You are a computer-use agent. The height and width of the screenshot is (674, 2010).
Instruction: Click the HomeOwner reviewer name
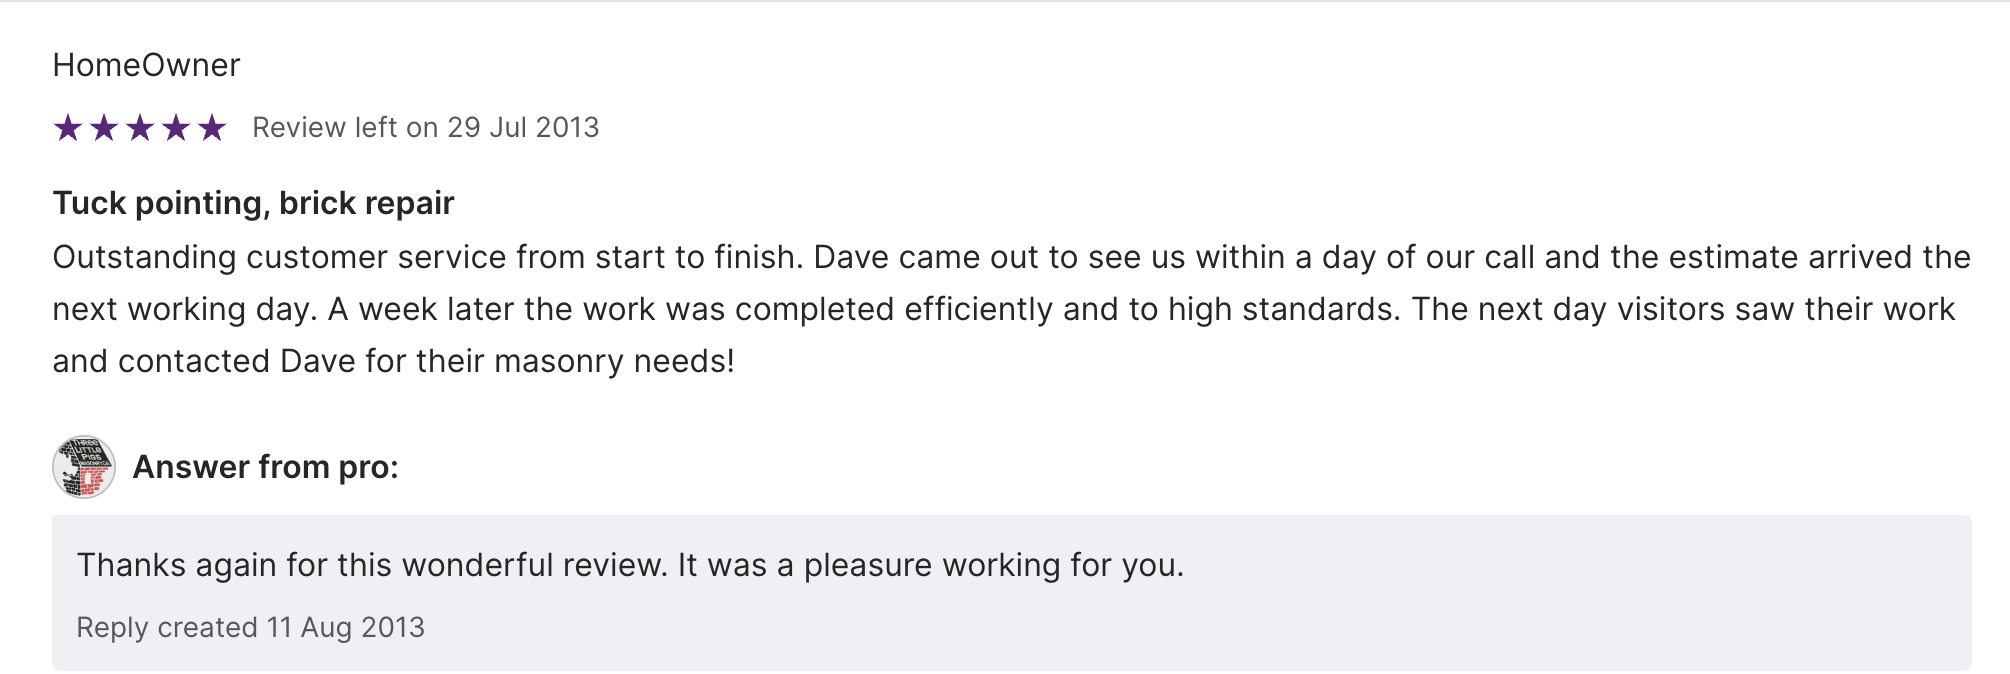(x=146, y=66)
